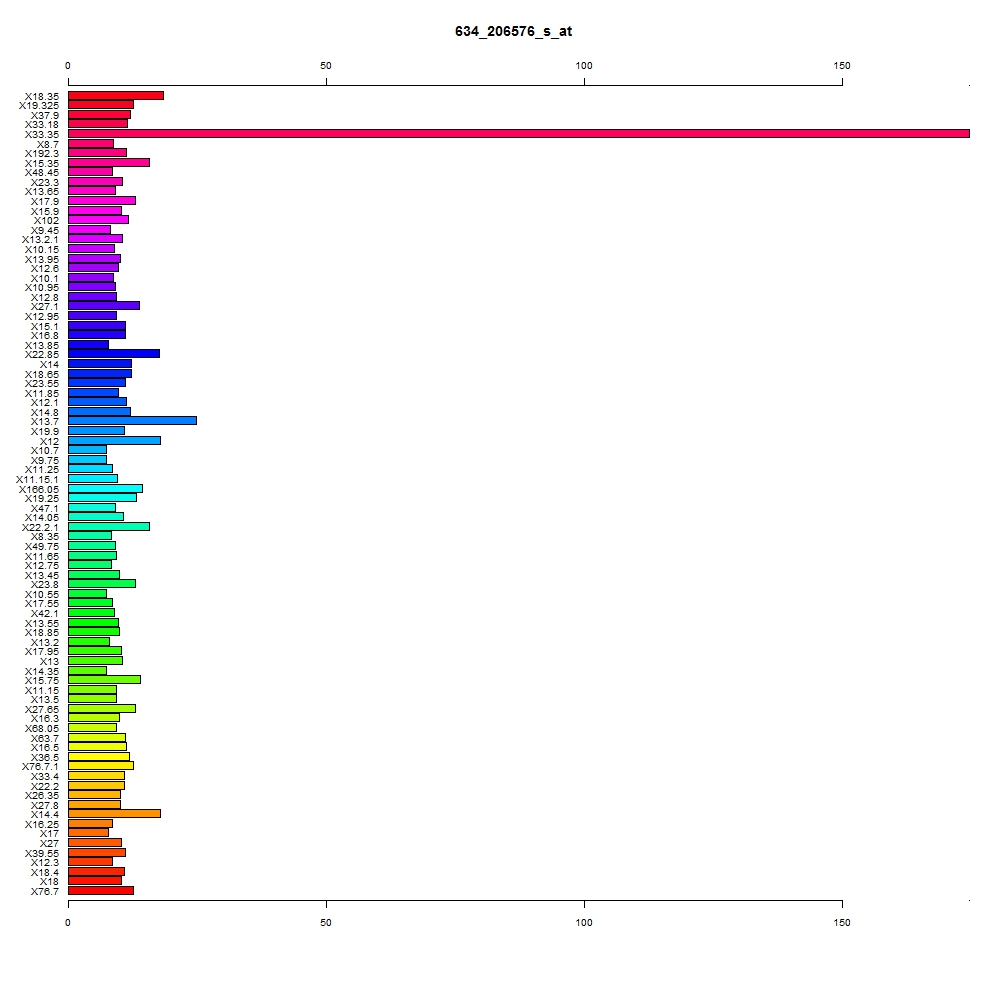The width and height of the screenshot is (1000, 1000).
Task: Click the 150 tick on bottom axis
Action: pos(842,923)
